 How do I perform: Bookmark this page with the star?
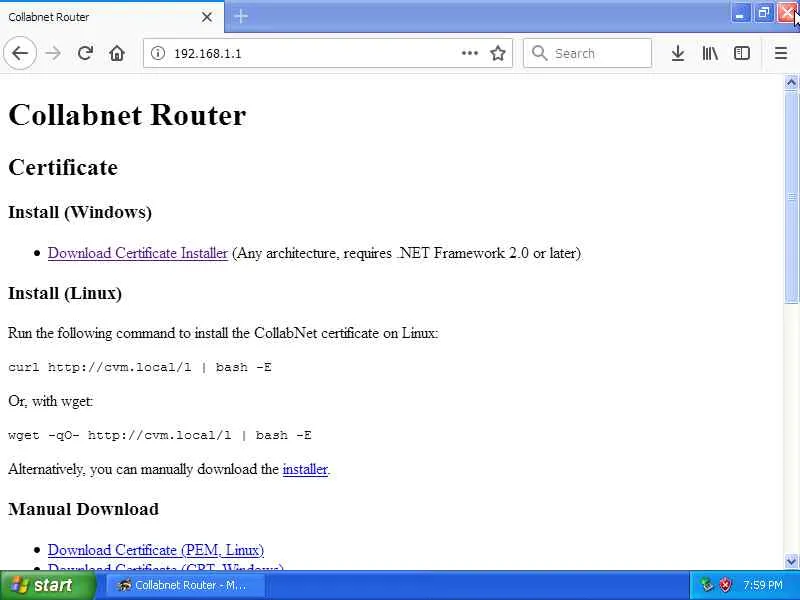point(497,53)
